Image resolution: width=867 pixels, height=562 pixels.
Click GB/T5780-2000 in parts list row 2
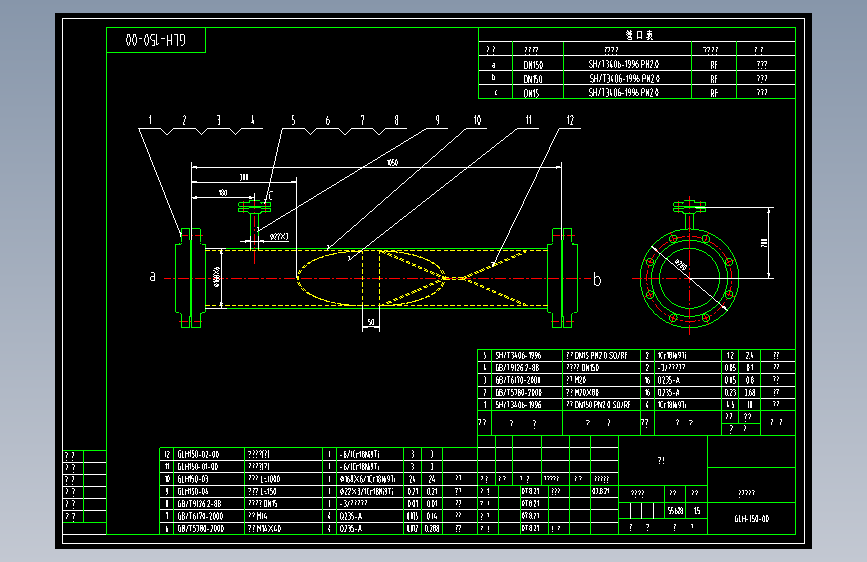tap(518, 392)
